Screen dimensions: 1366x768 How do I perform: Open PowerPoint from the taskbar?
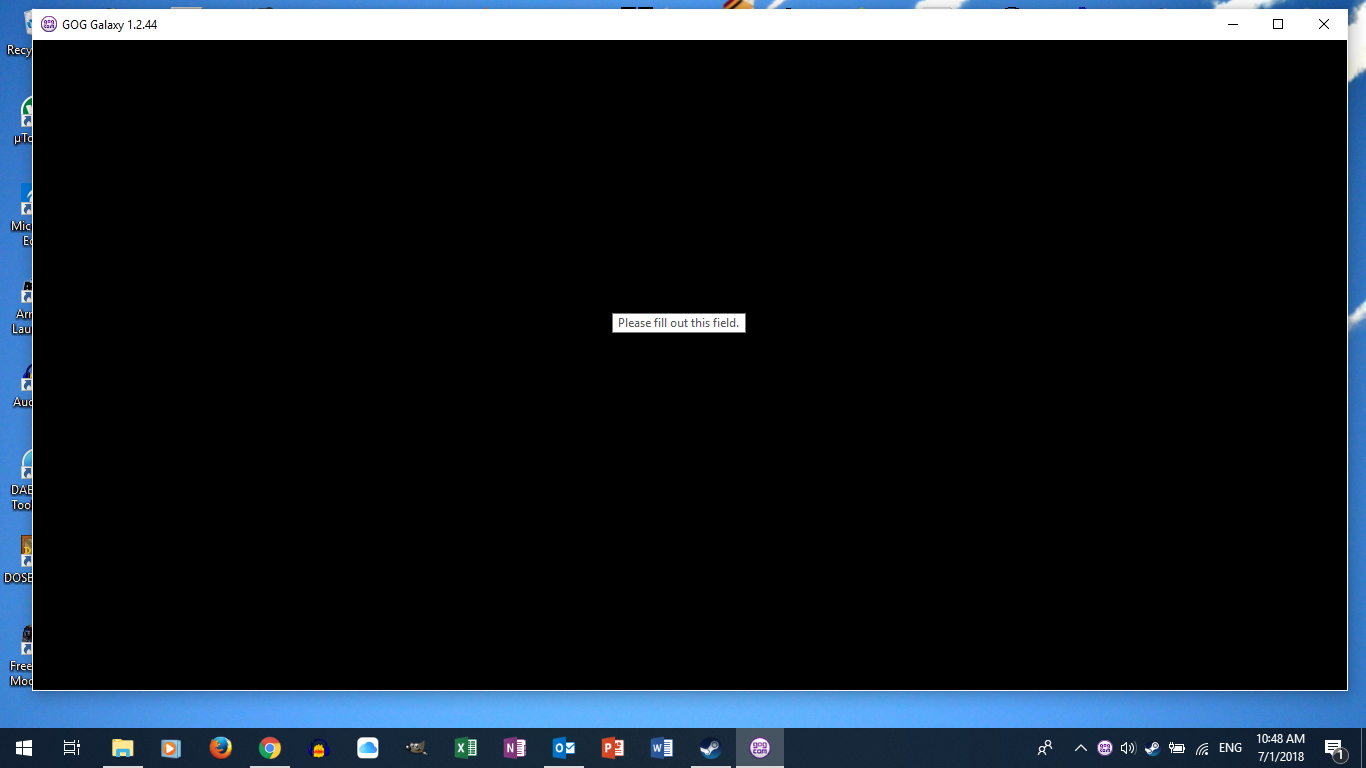point(612,747)
